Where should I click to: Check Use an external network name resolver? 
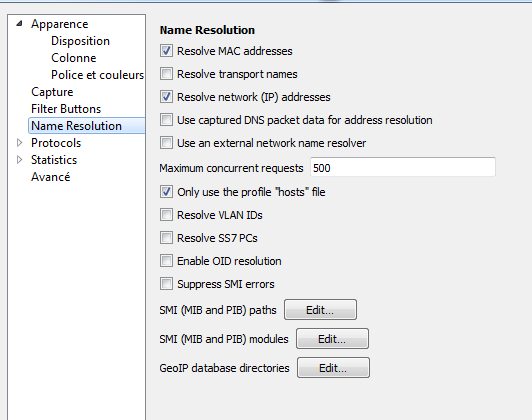166,143
